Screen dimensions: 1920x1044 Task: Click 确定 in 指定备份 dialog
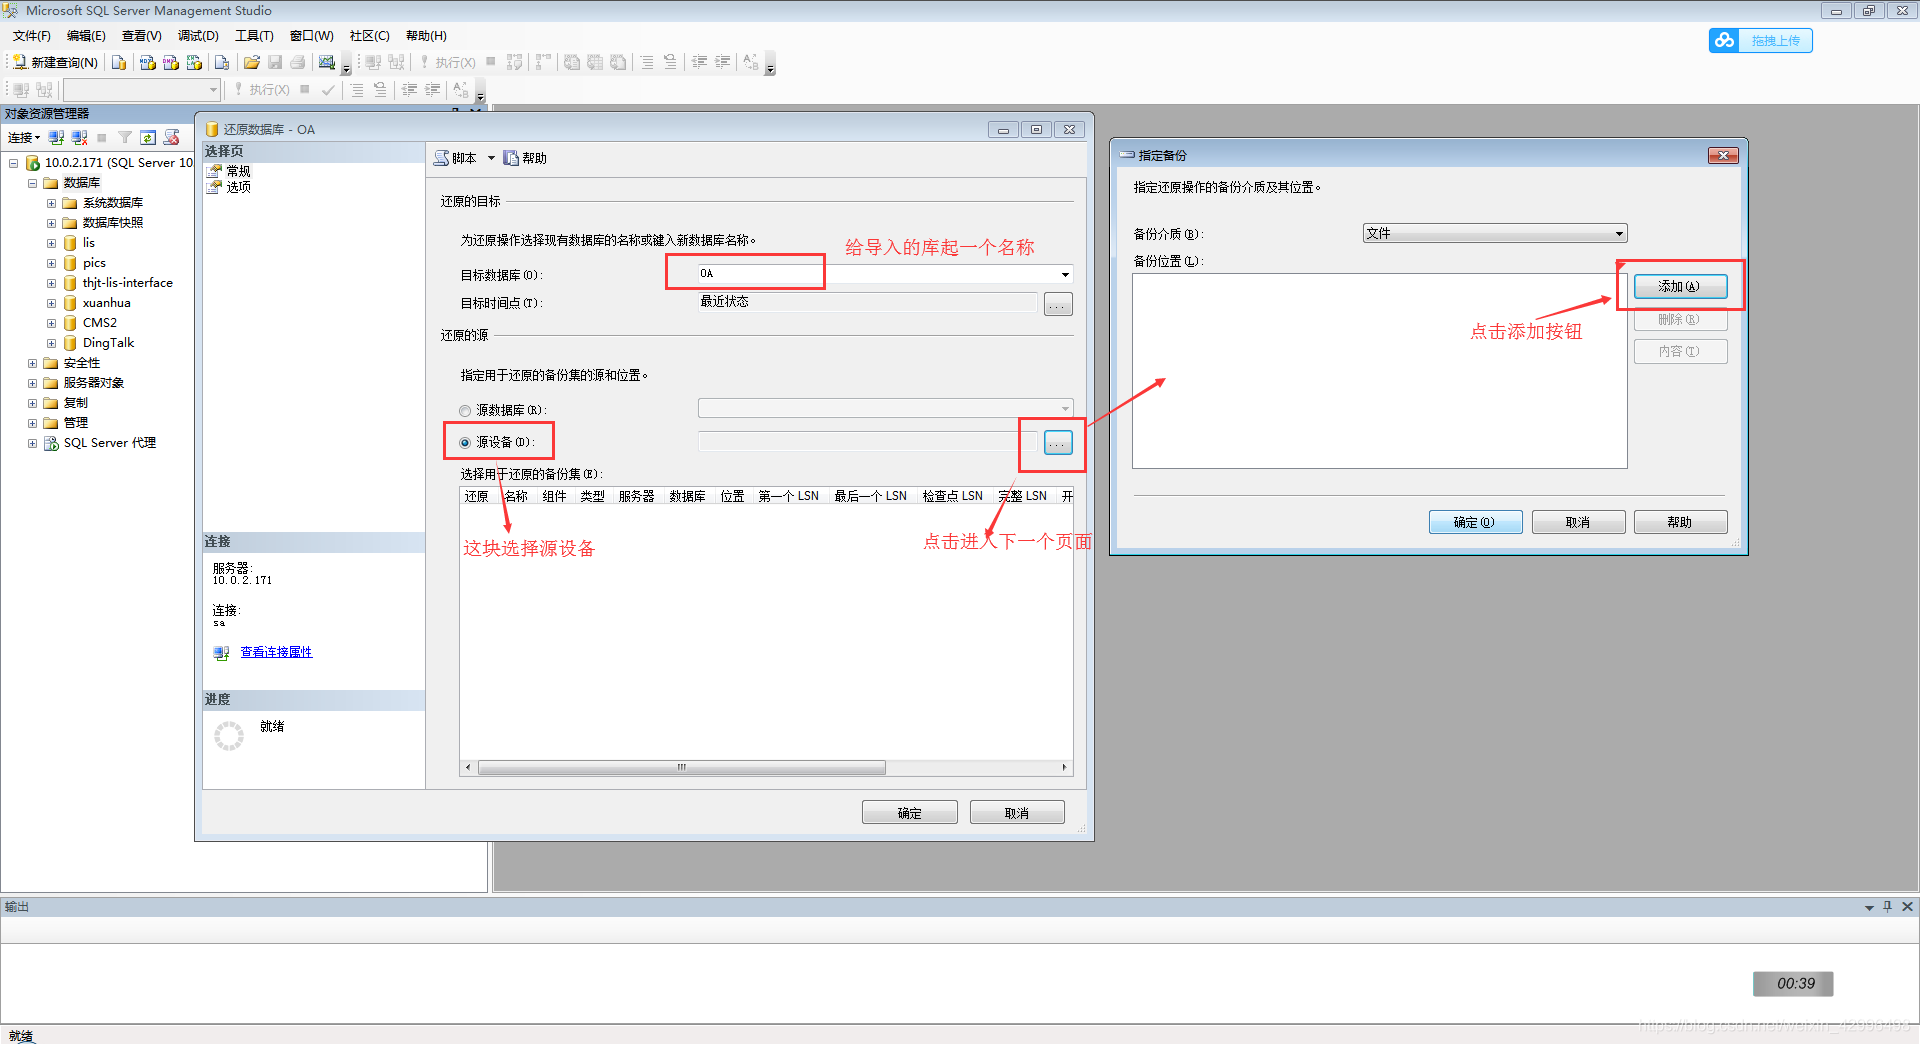coord(1475,522)
